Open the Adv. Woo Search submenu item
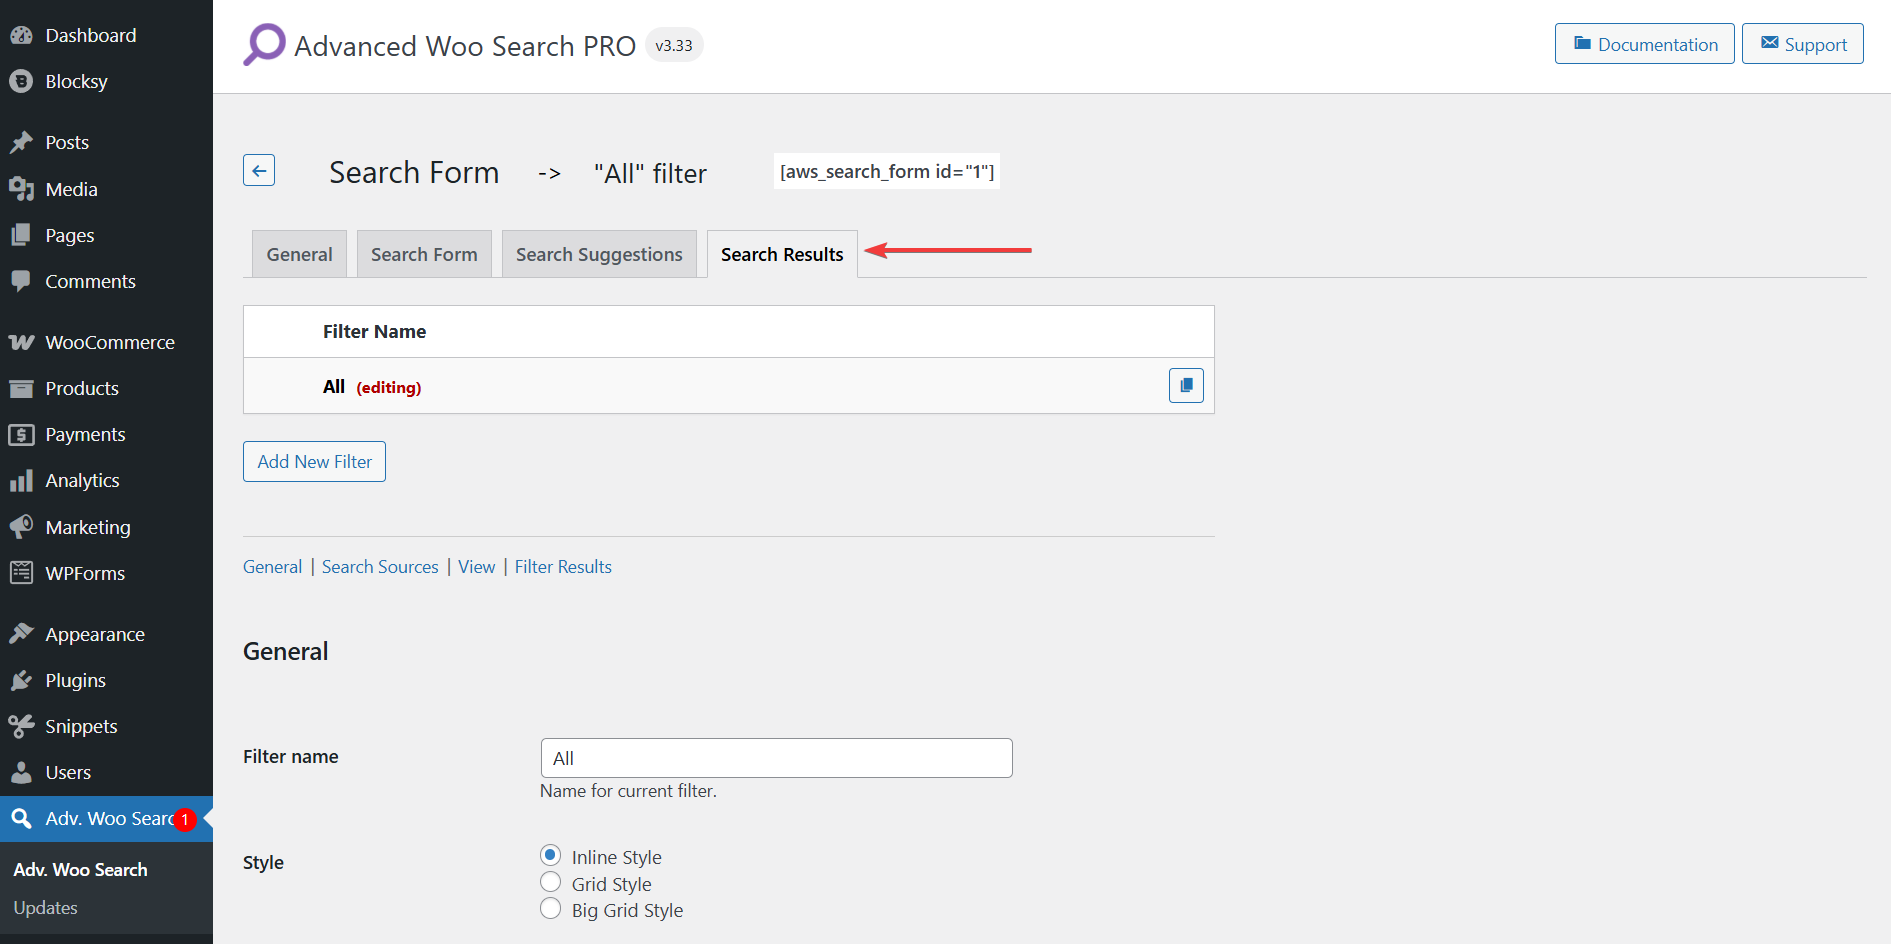The width and height of the screenshot is (1891, 944). tap(80, 870)
